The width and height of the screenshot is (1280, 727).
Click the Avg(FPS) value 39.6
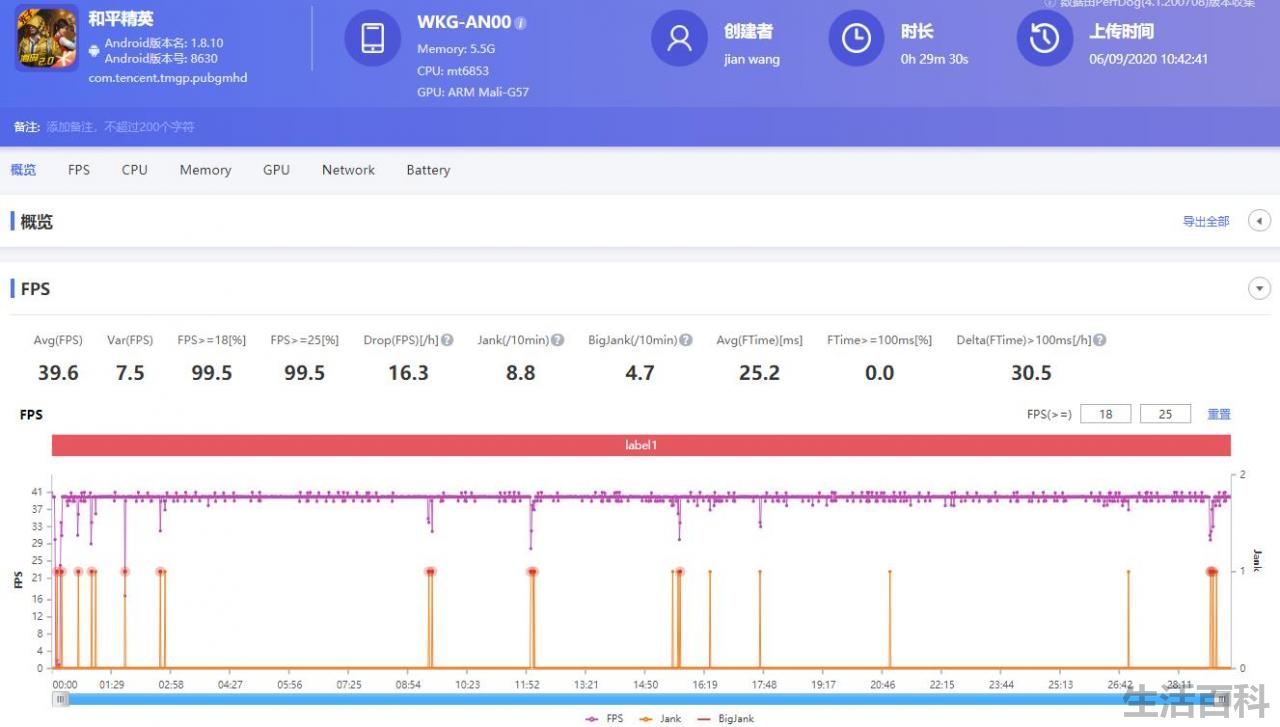58,373
